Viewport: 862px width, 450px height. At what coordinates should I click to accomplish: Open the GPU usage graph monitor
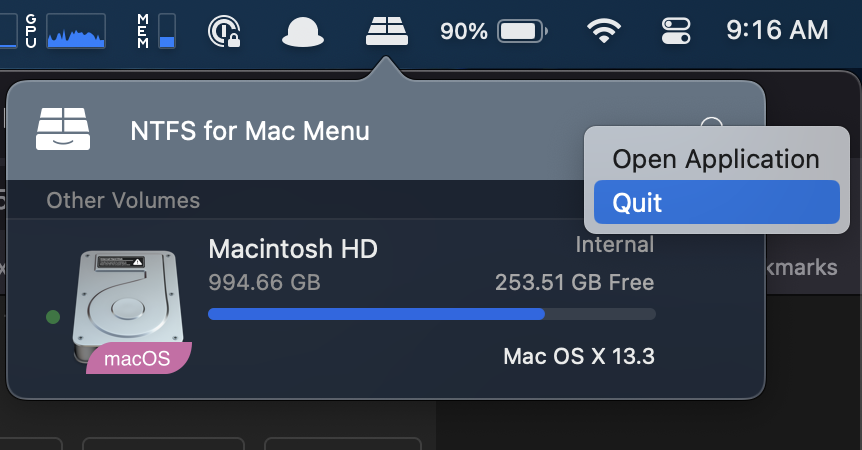click(x=75, y=32)
